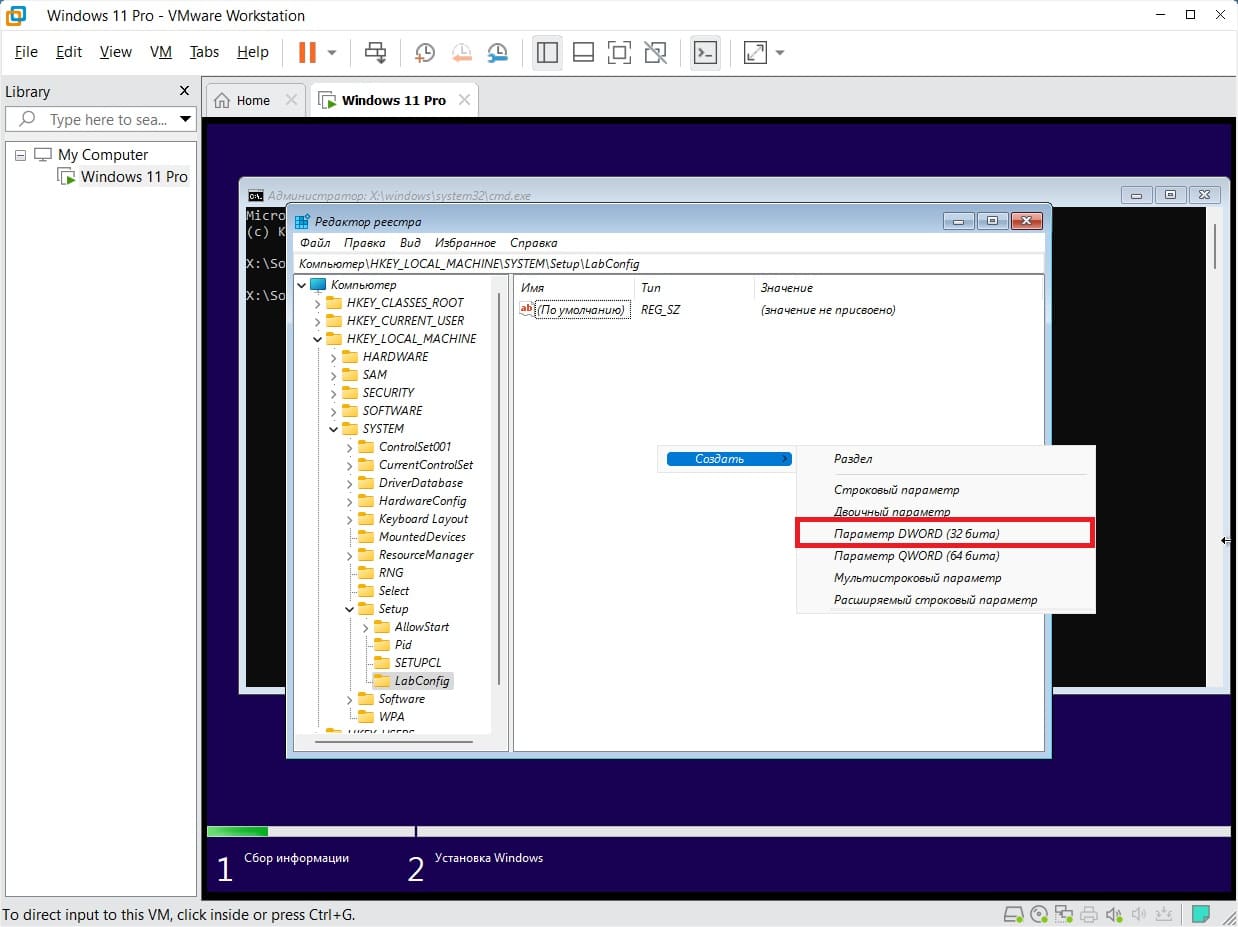Viewport: 1238px width, 927px height.
Task: Expand the HKEY_CURRENT_USER key
Action: point(318,321)
